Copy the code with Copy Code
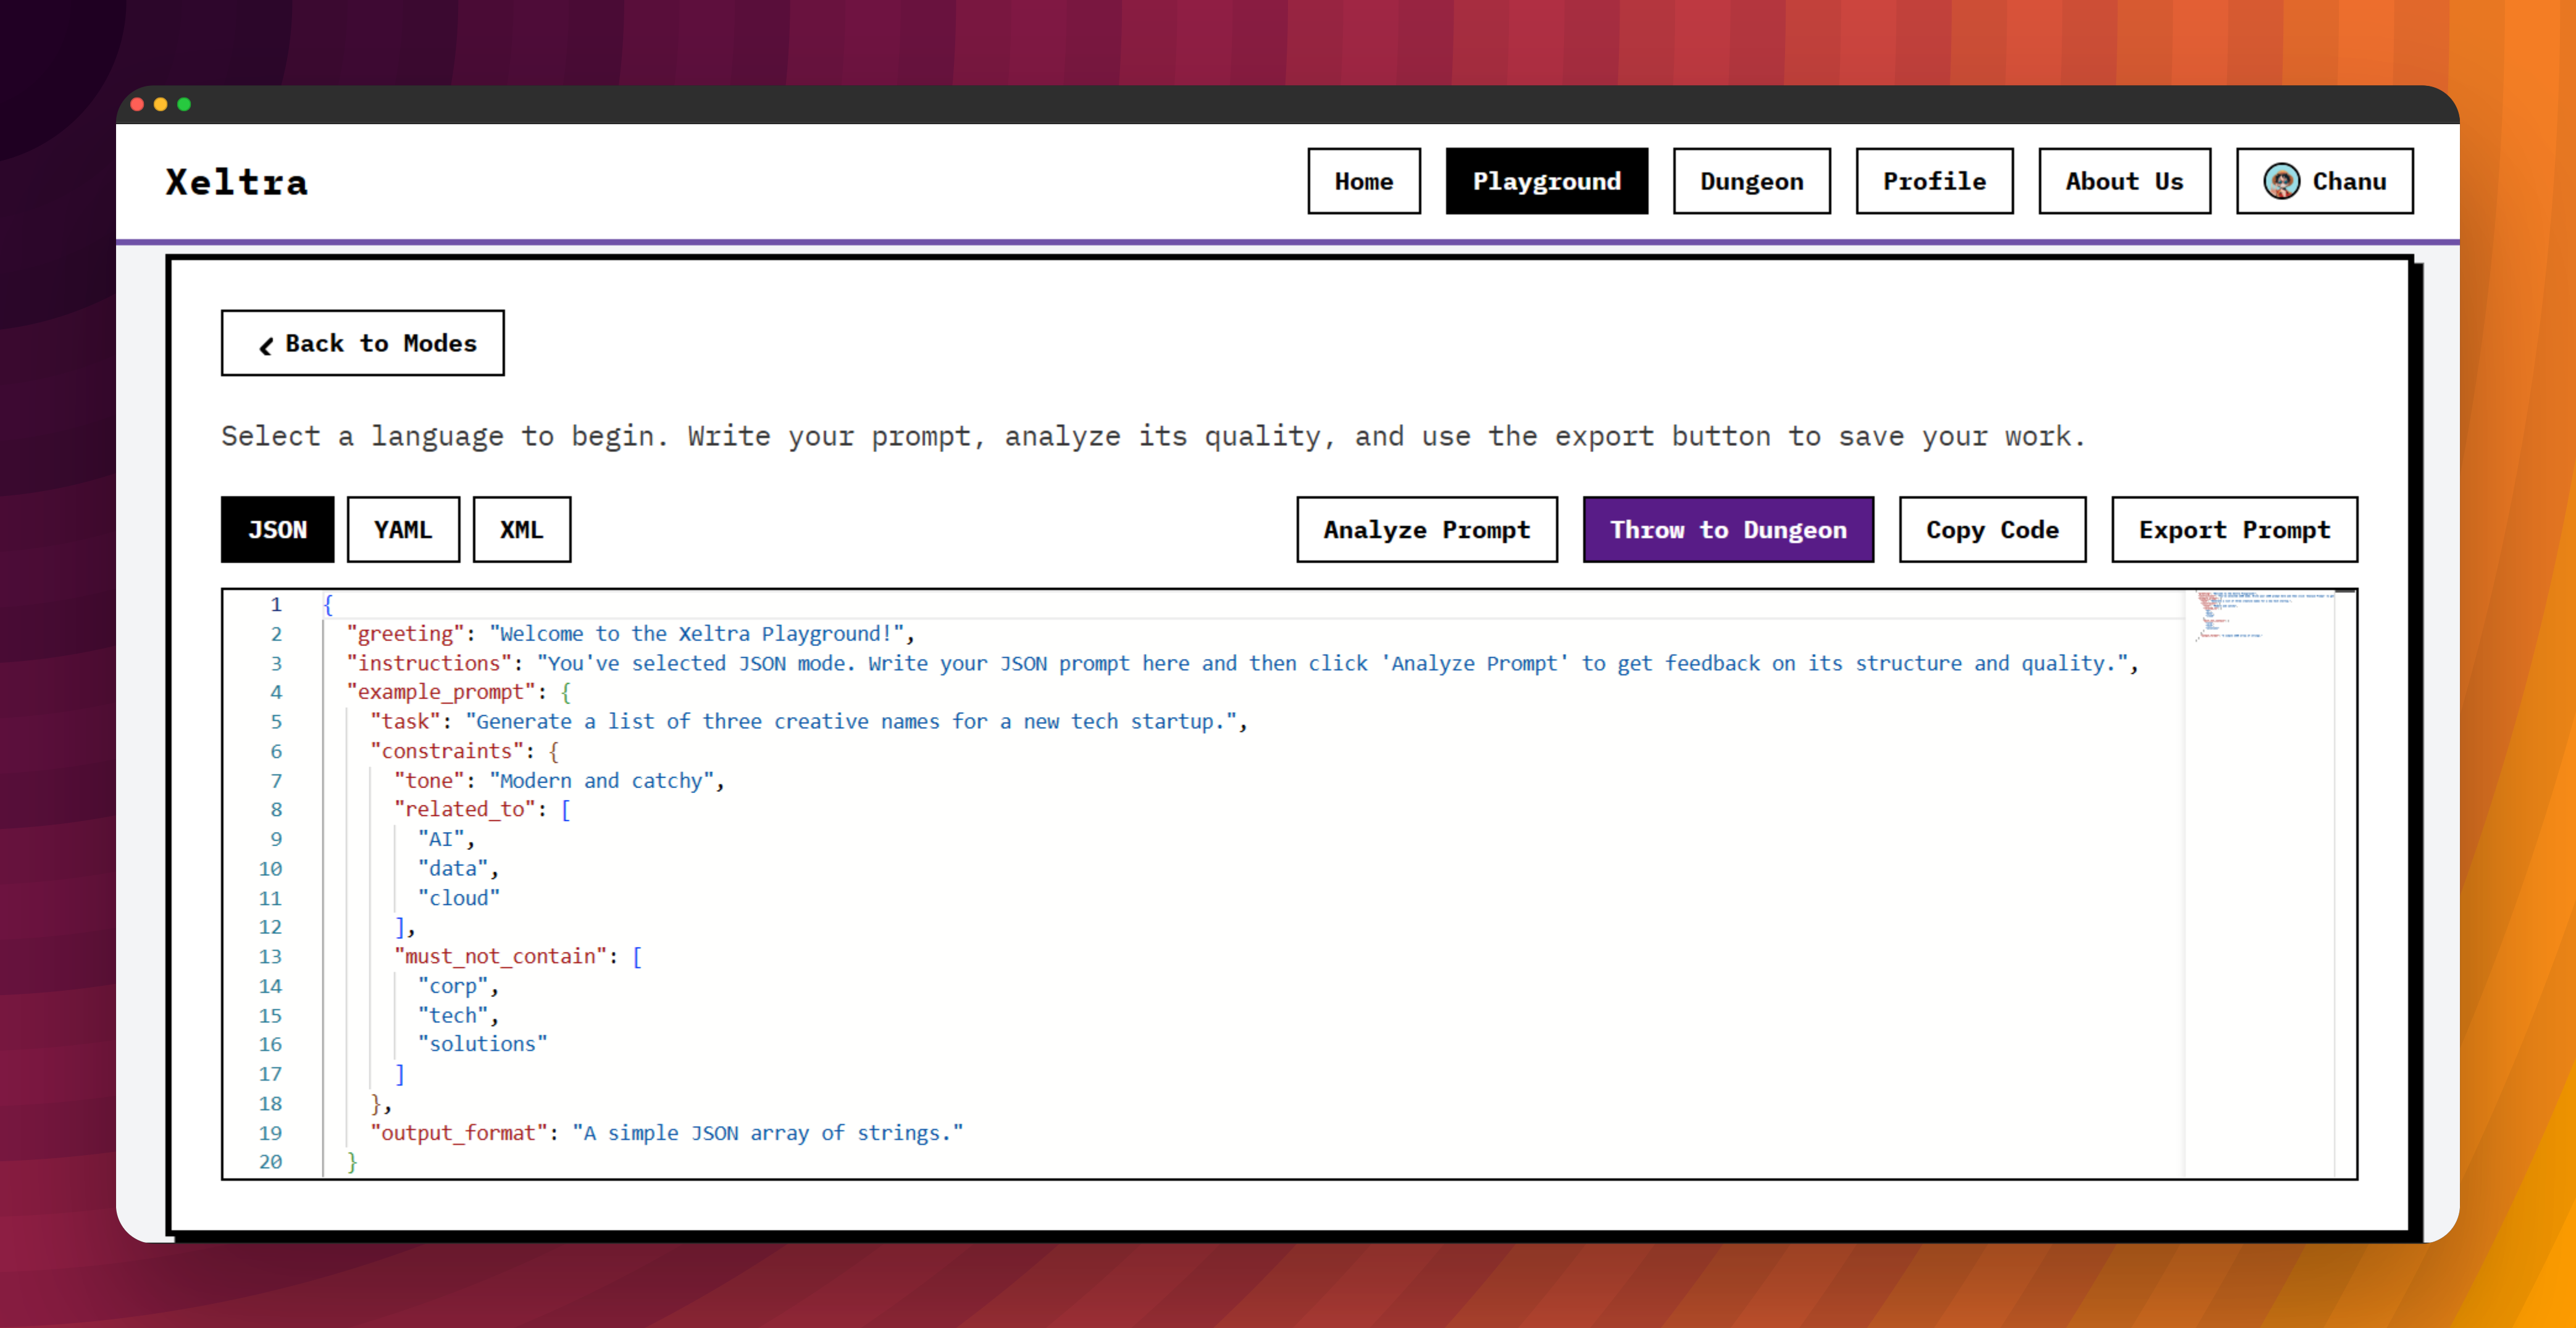The width and height of the screenshot is (2576, 1328). [x=1991, y=529]
